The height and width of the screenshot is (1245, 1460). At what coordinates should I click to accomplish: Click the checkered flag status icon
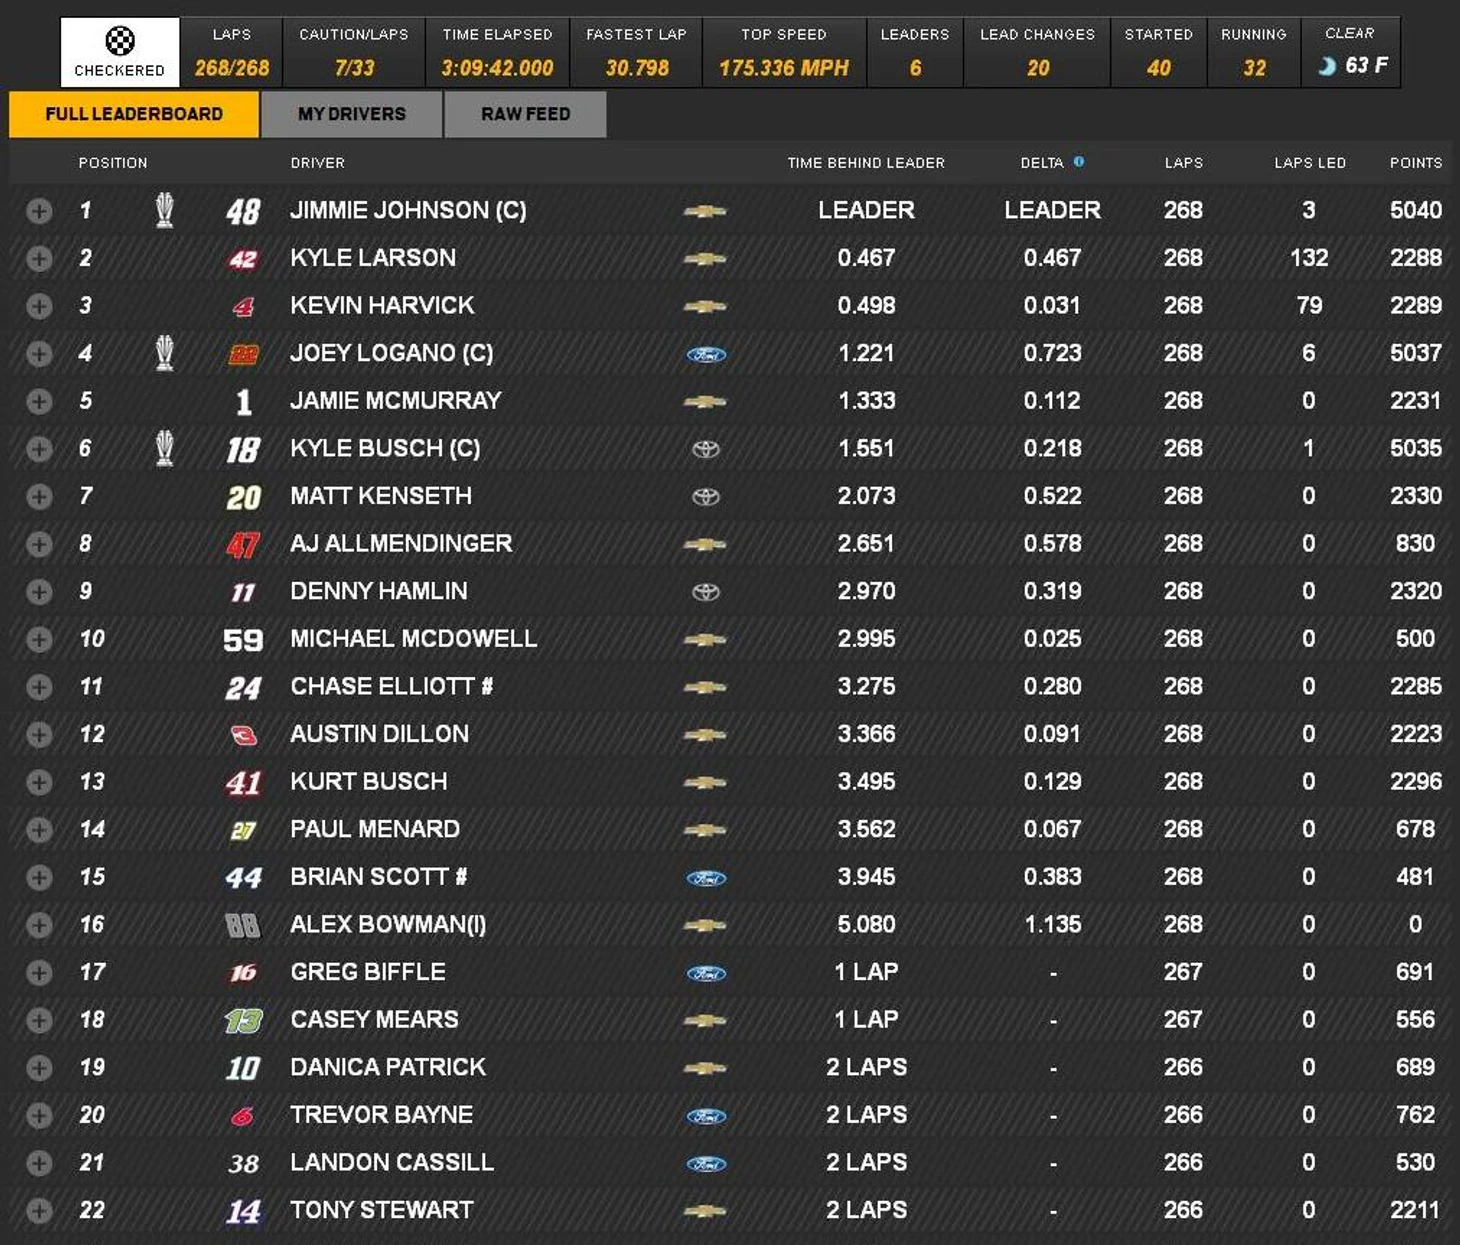[x=120, y=41]
